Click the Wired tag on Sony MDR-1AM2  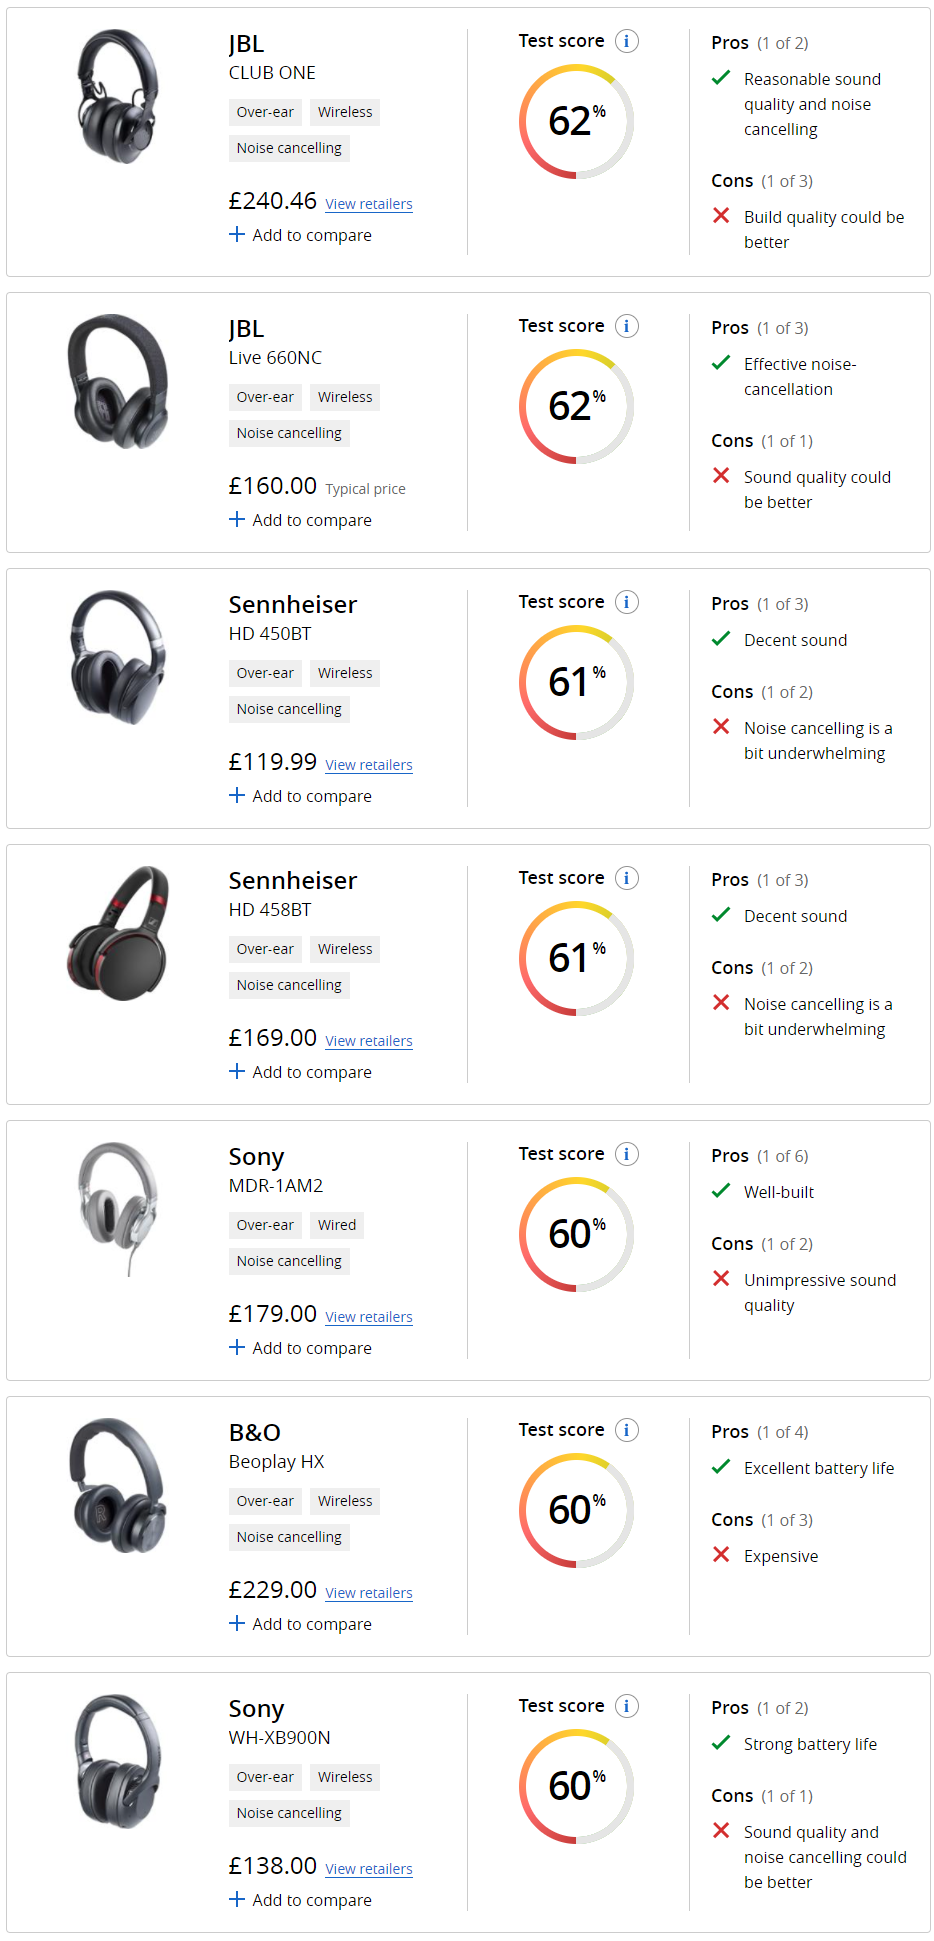(337, 1225)
